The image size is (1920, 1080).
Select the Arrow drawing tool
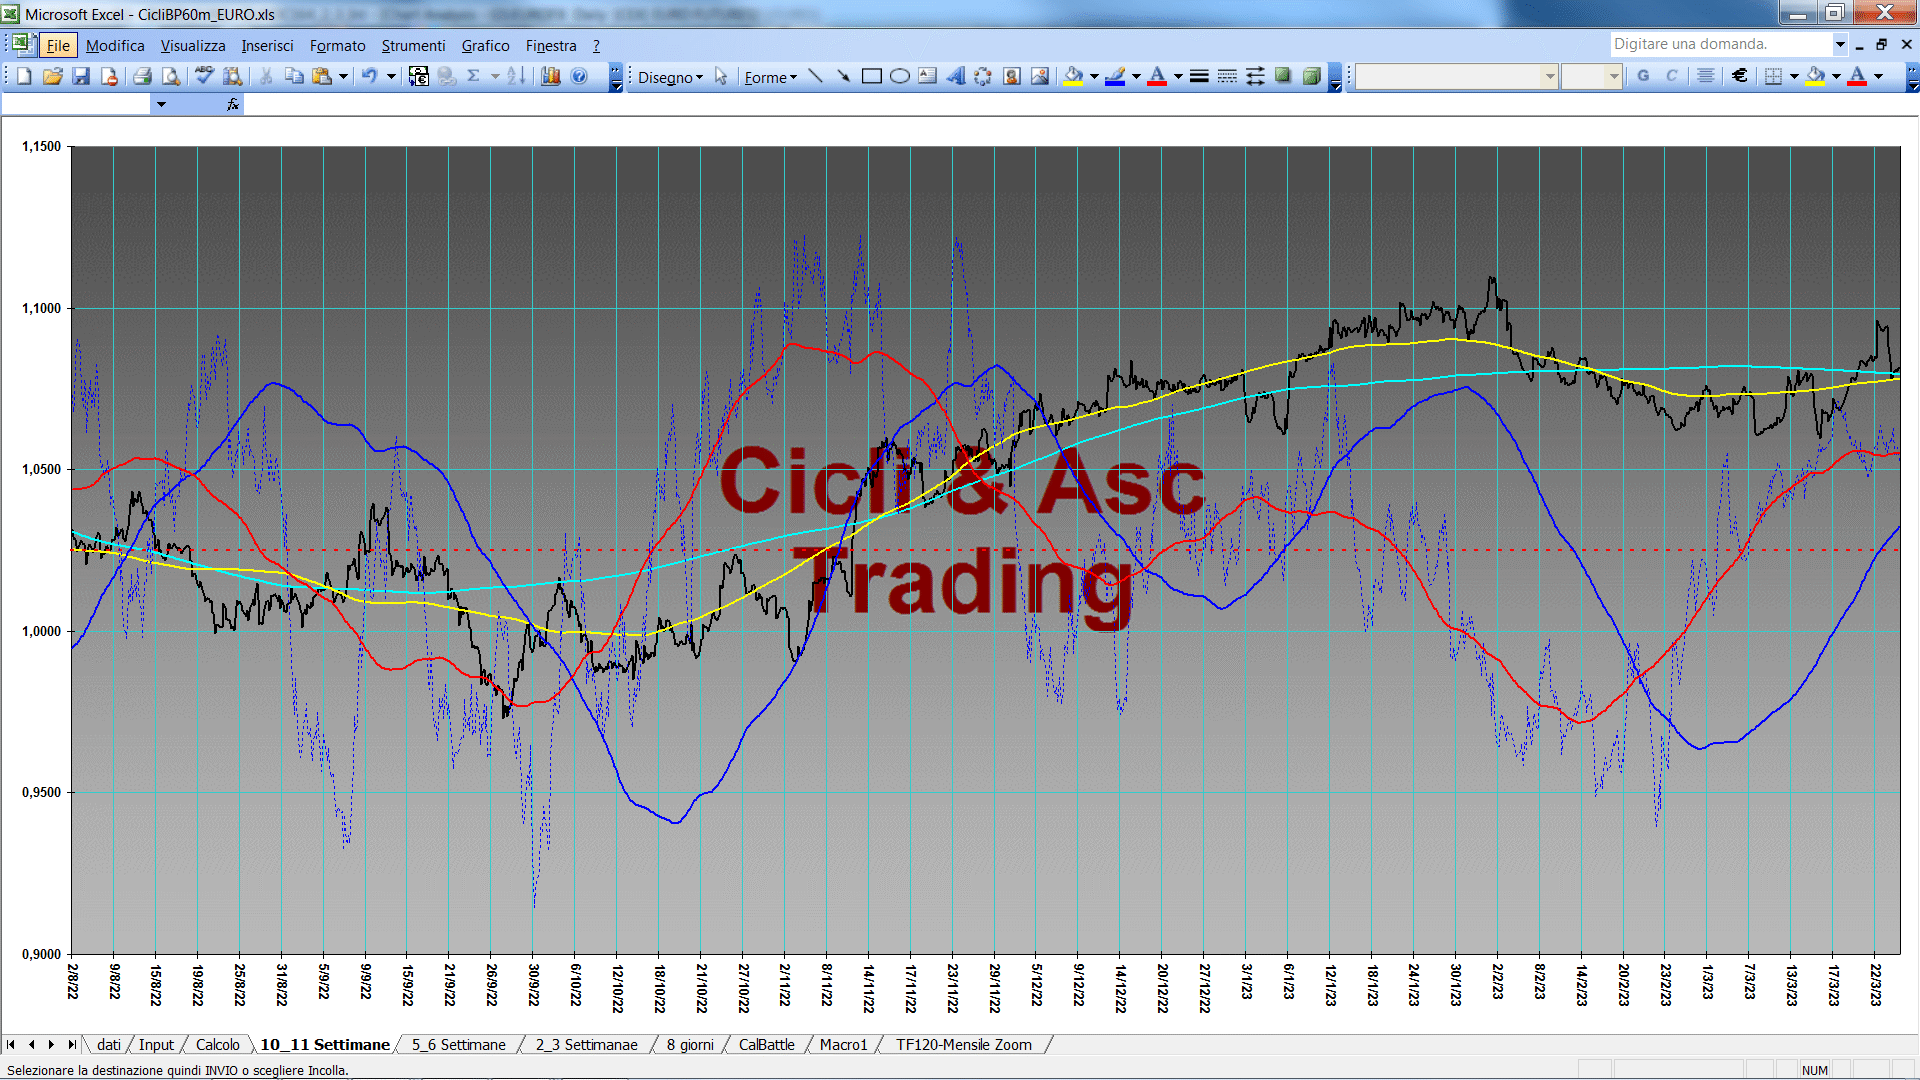844,77
